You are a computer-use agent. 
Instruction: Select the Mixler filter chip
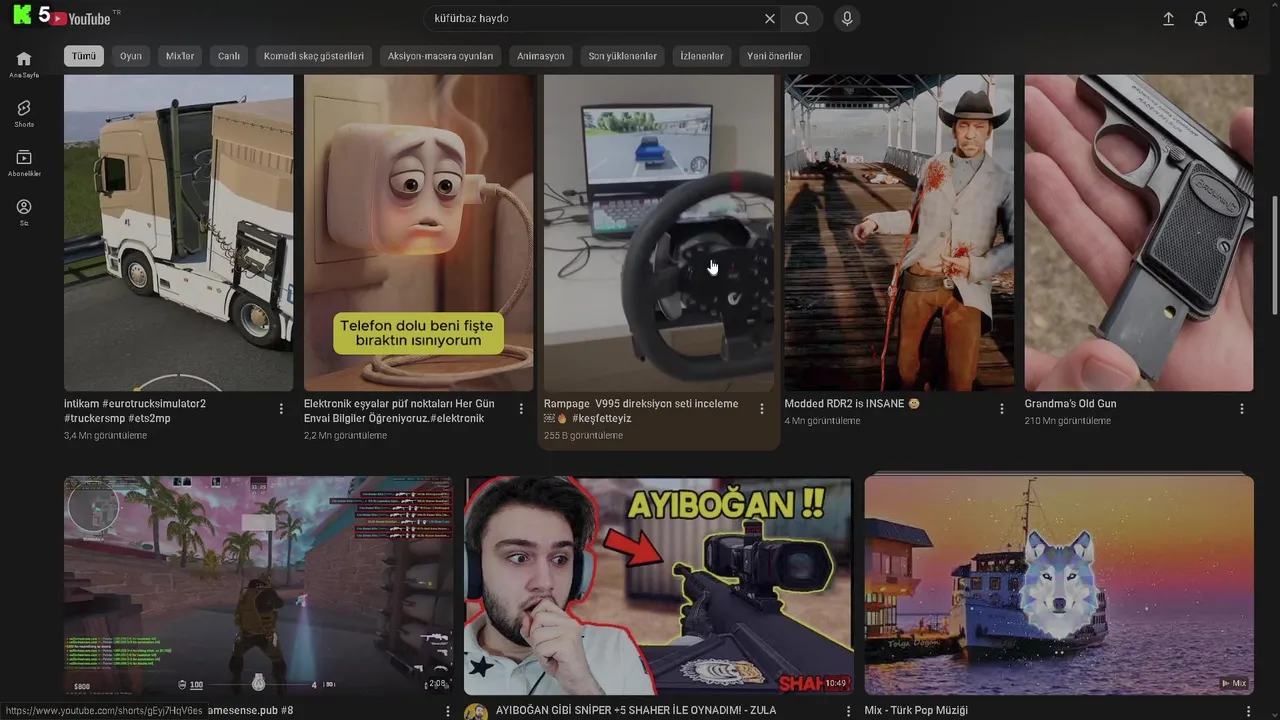click(x=180, y=56)
